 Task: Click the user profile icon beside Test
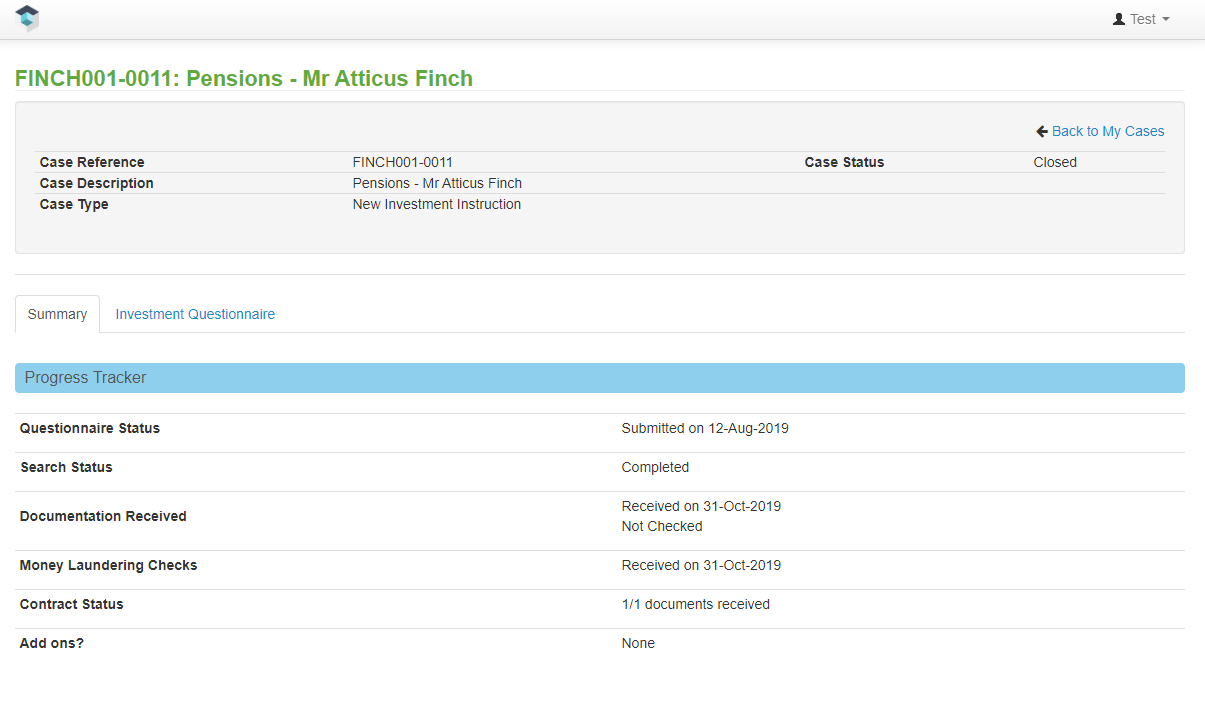[1117, 18]
